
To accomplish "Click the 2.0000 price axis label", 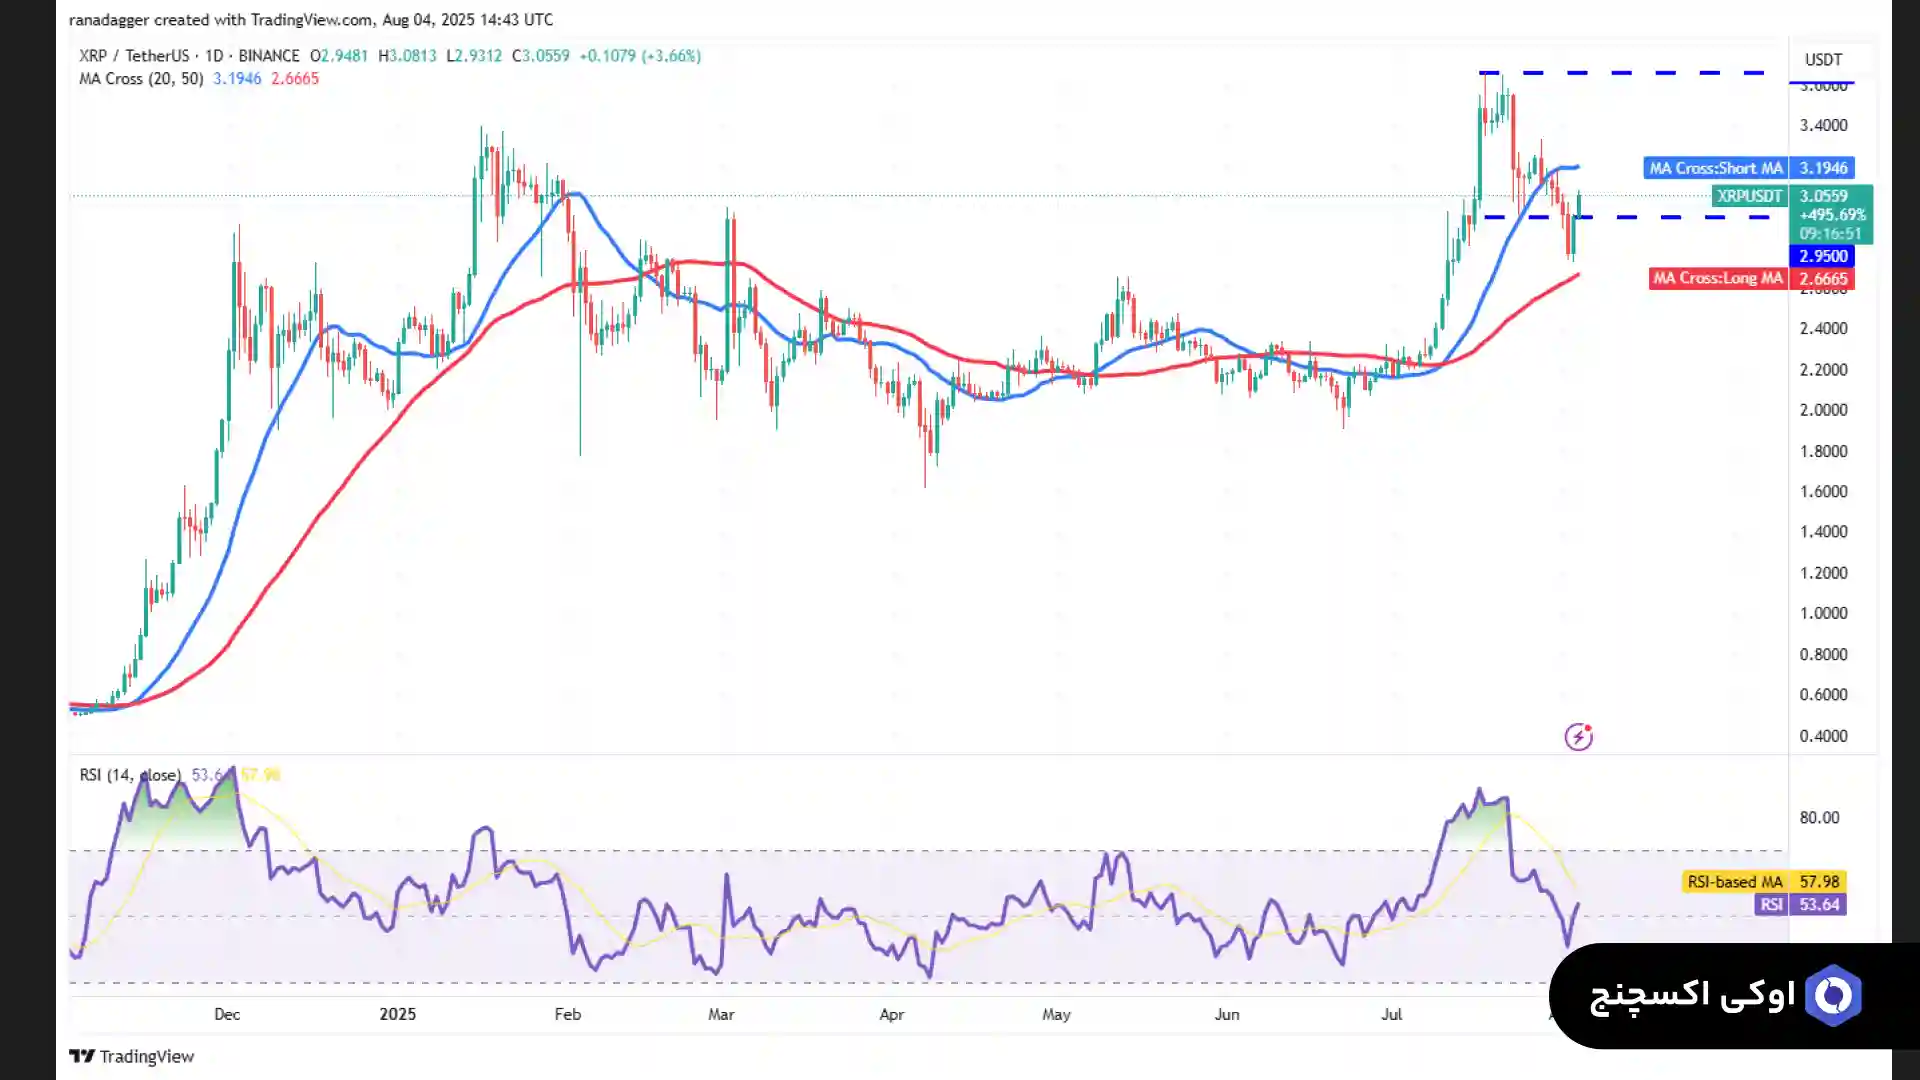I will pyautogui.click(x=1823, y=410).
